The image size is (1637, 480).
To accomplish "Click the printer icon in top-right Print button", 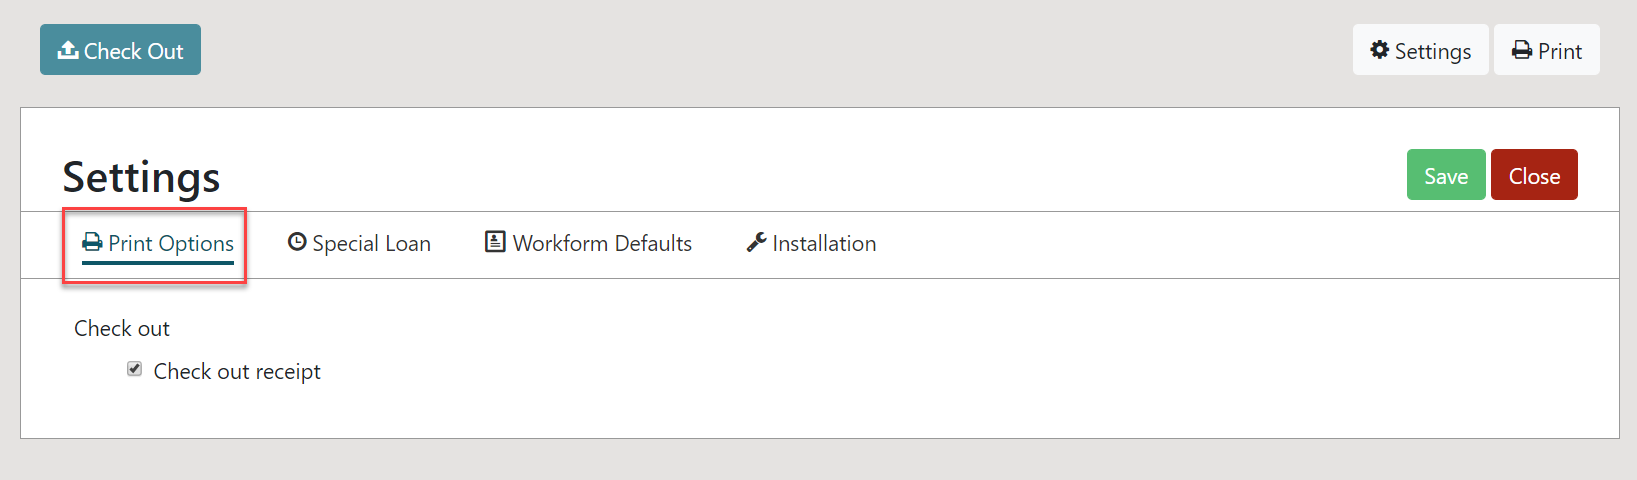I will click(x=1522, y=50).
